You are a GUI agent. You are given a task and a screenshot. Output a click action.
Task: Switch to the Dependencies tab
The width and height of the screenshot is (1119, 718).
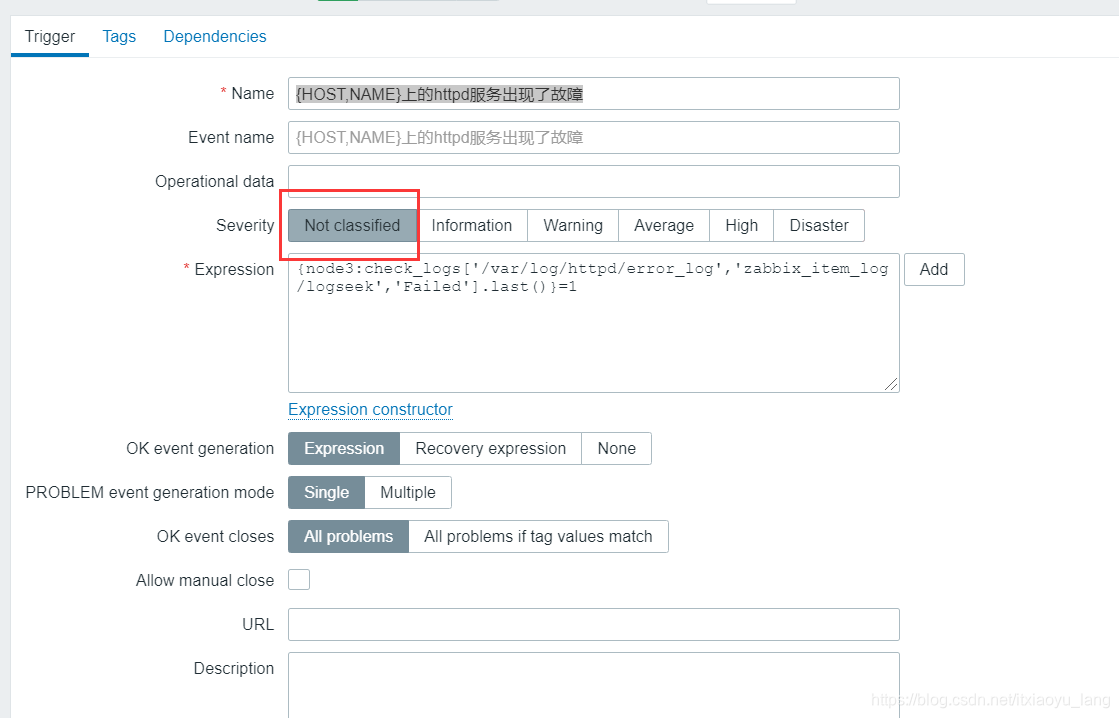tap(215, 36)
